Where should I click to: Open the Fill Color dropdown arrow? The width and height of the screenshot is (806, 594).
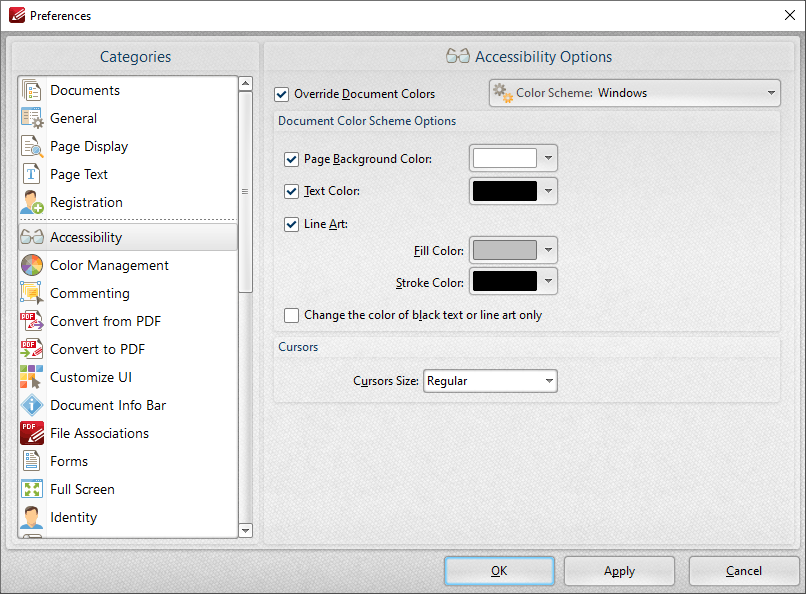548,250
